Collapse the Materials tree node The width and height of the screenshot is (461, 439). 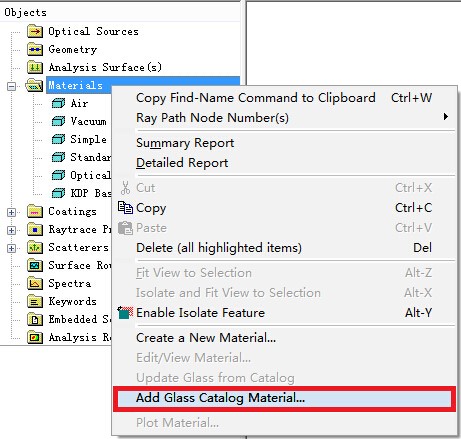pyautogui.click(x=11, y=86)
